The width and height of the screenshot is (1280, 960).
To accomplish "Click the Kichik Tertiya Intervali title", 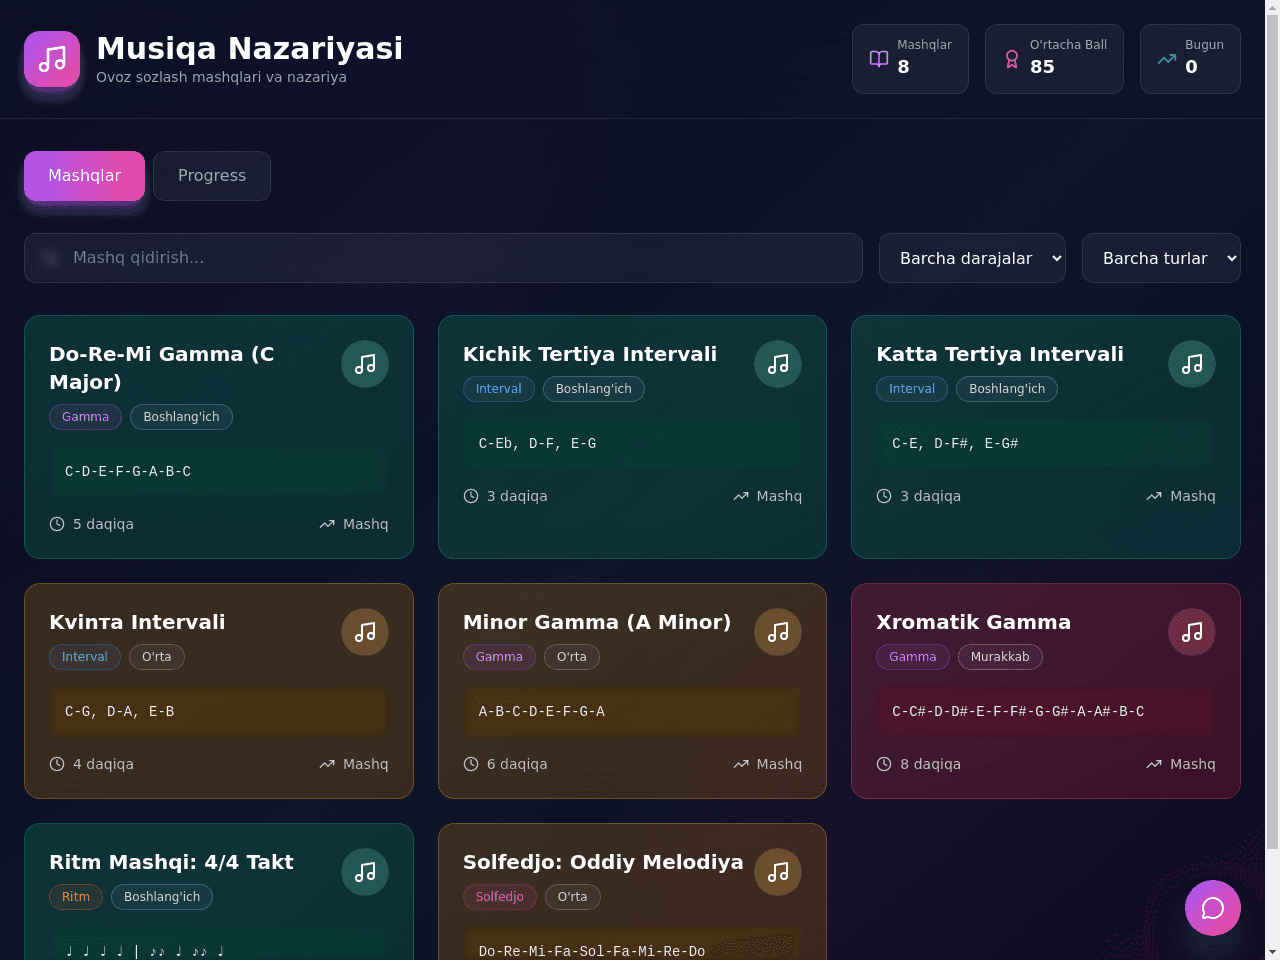I will (590, 354).
